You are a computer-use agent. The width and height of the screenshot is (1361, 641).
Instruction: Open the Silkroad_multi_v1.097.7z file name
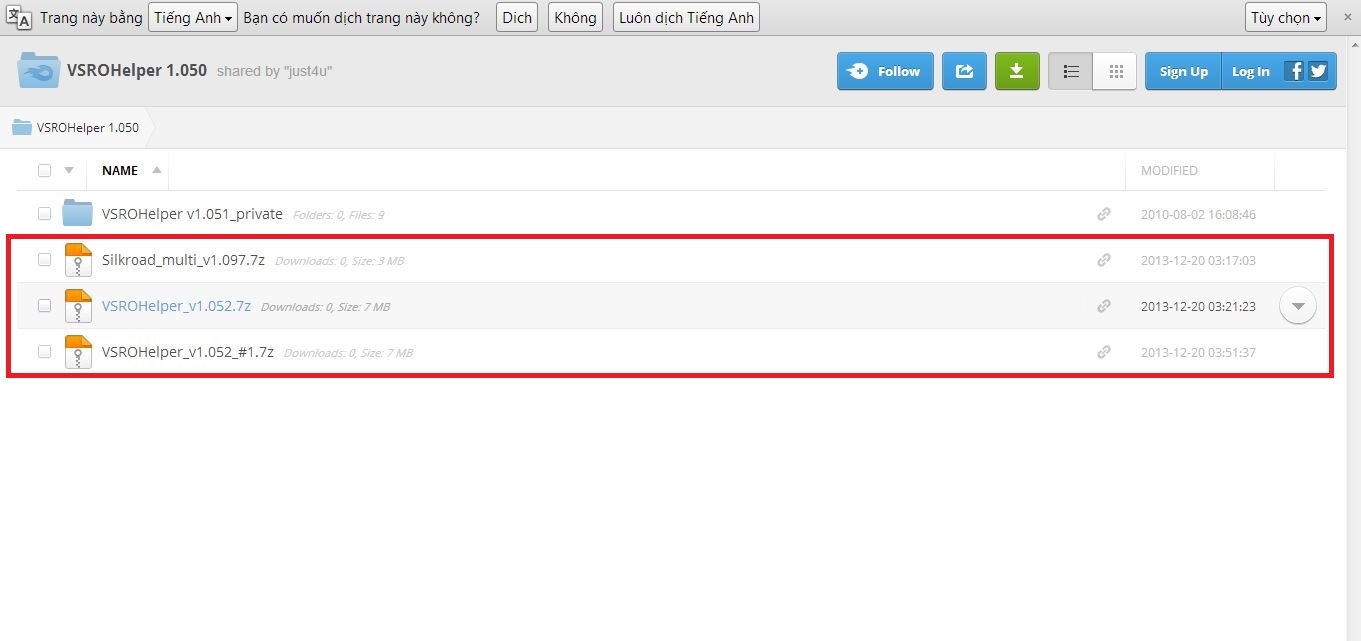tap(183, 260)
